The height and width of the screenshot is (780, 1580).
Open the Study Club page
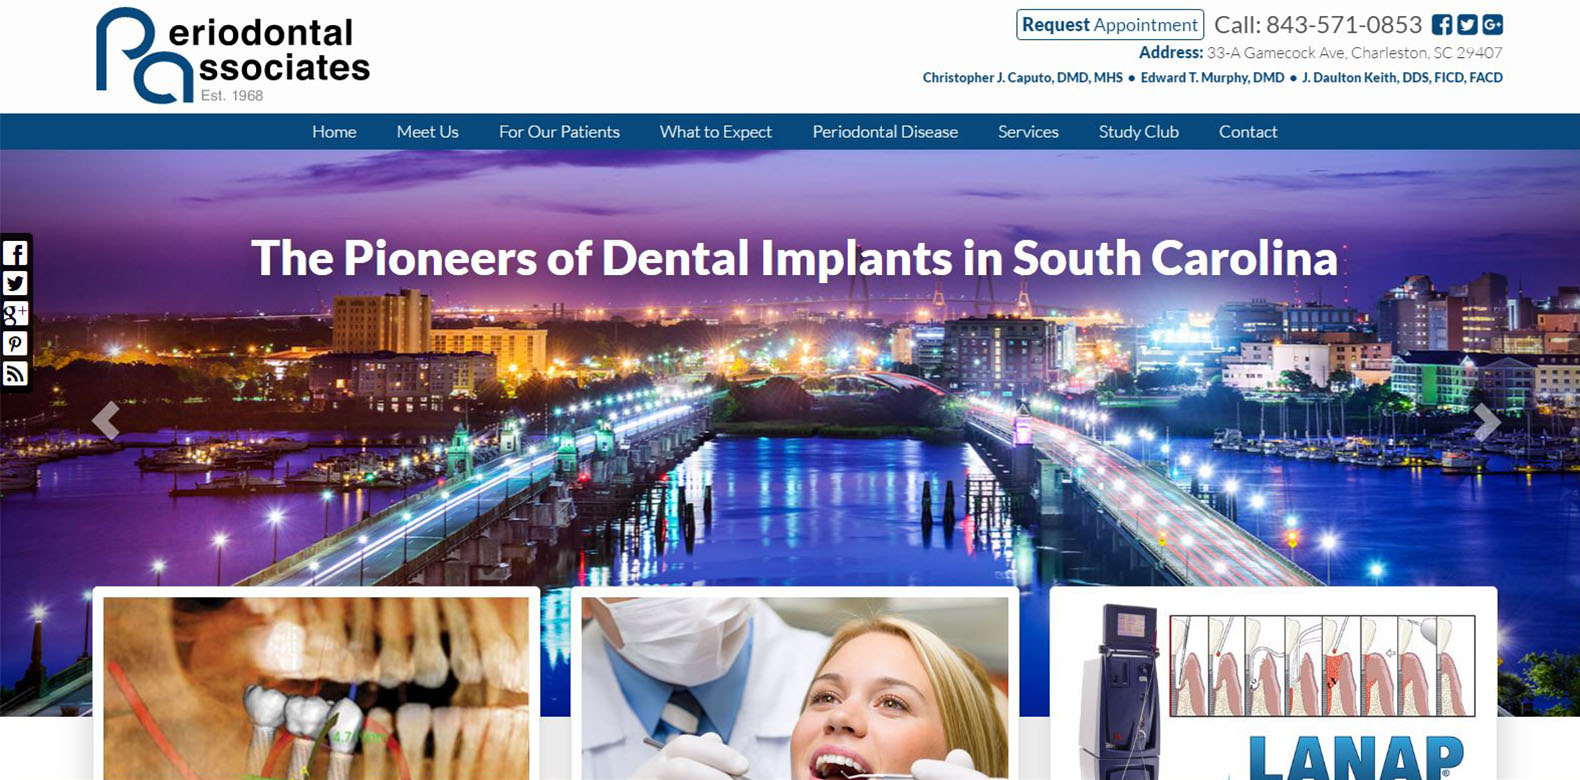click(1138, 132)
